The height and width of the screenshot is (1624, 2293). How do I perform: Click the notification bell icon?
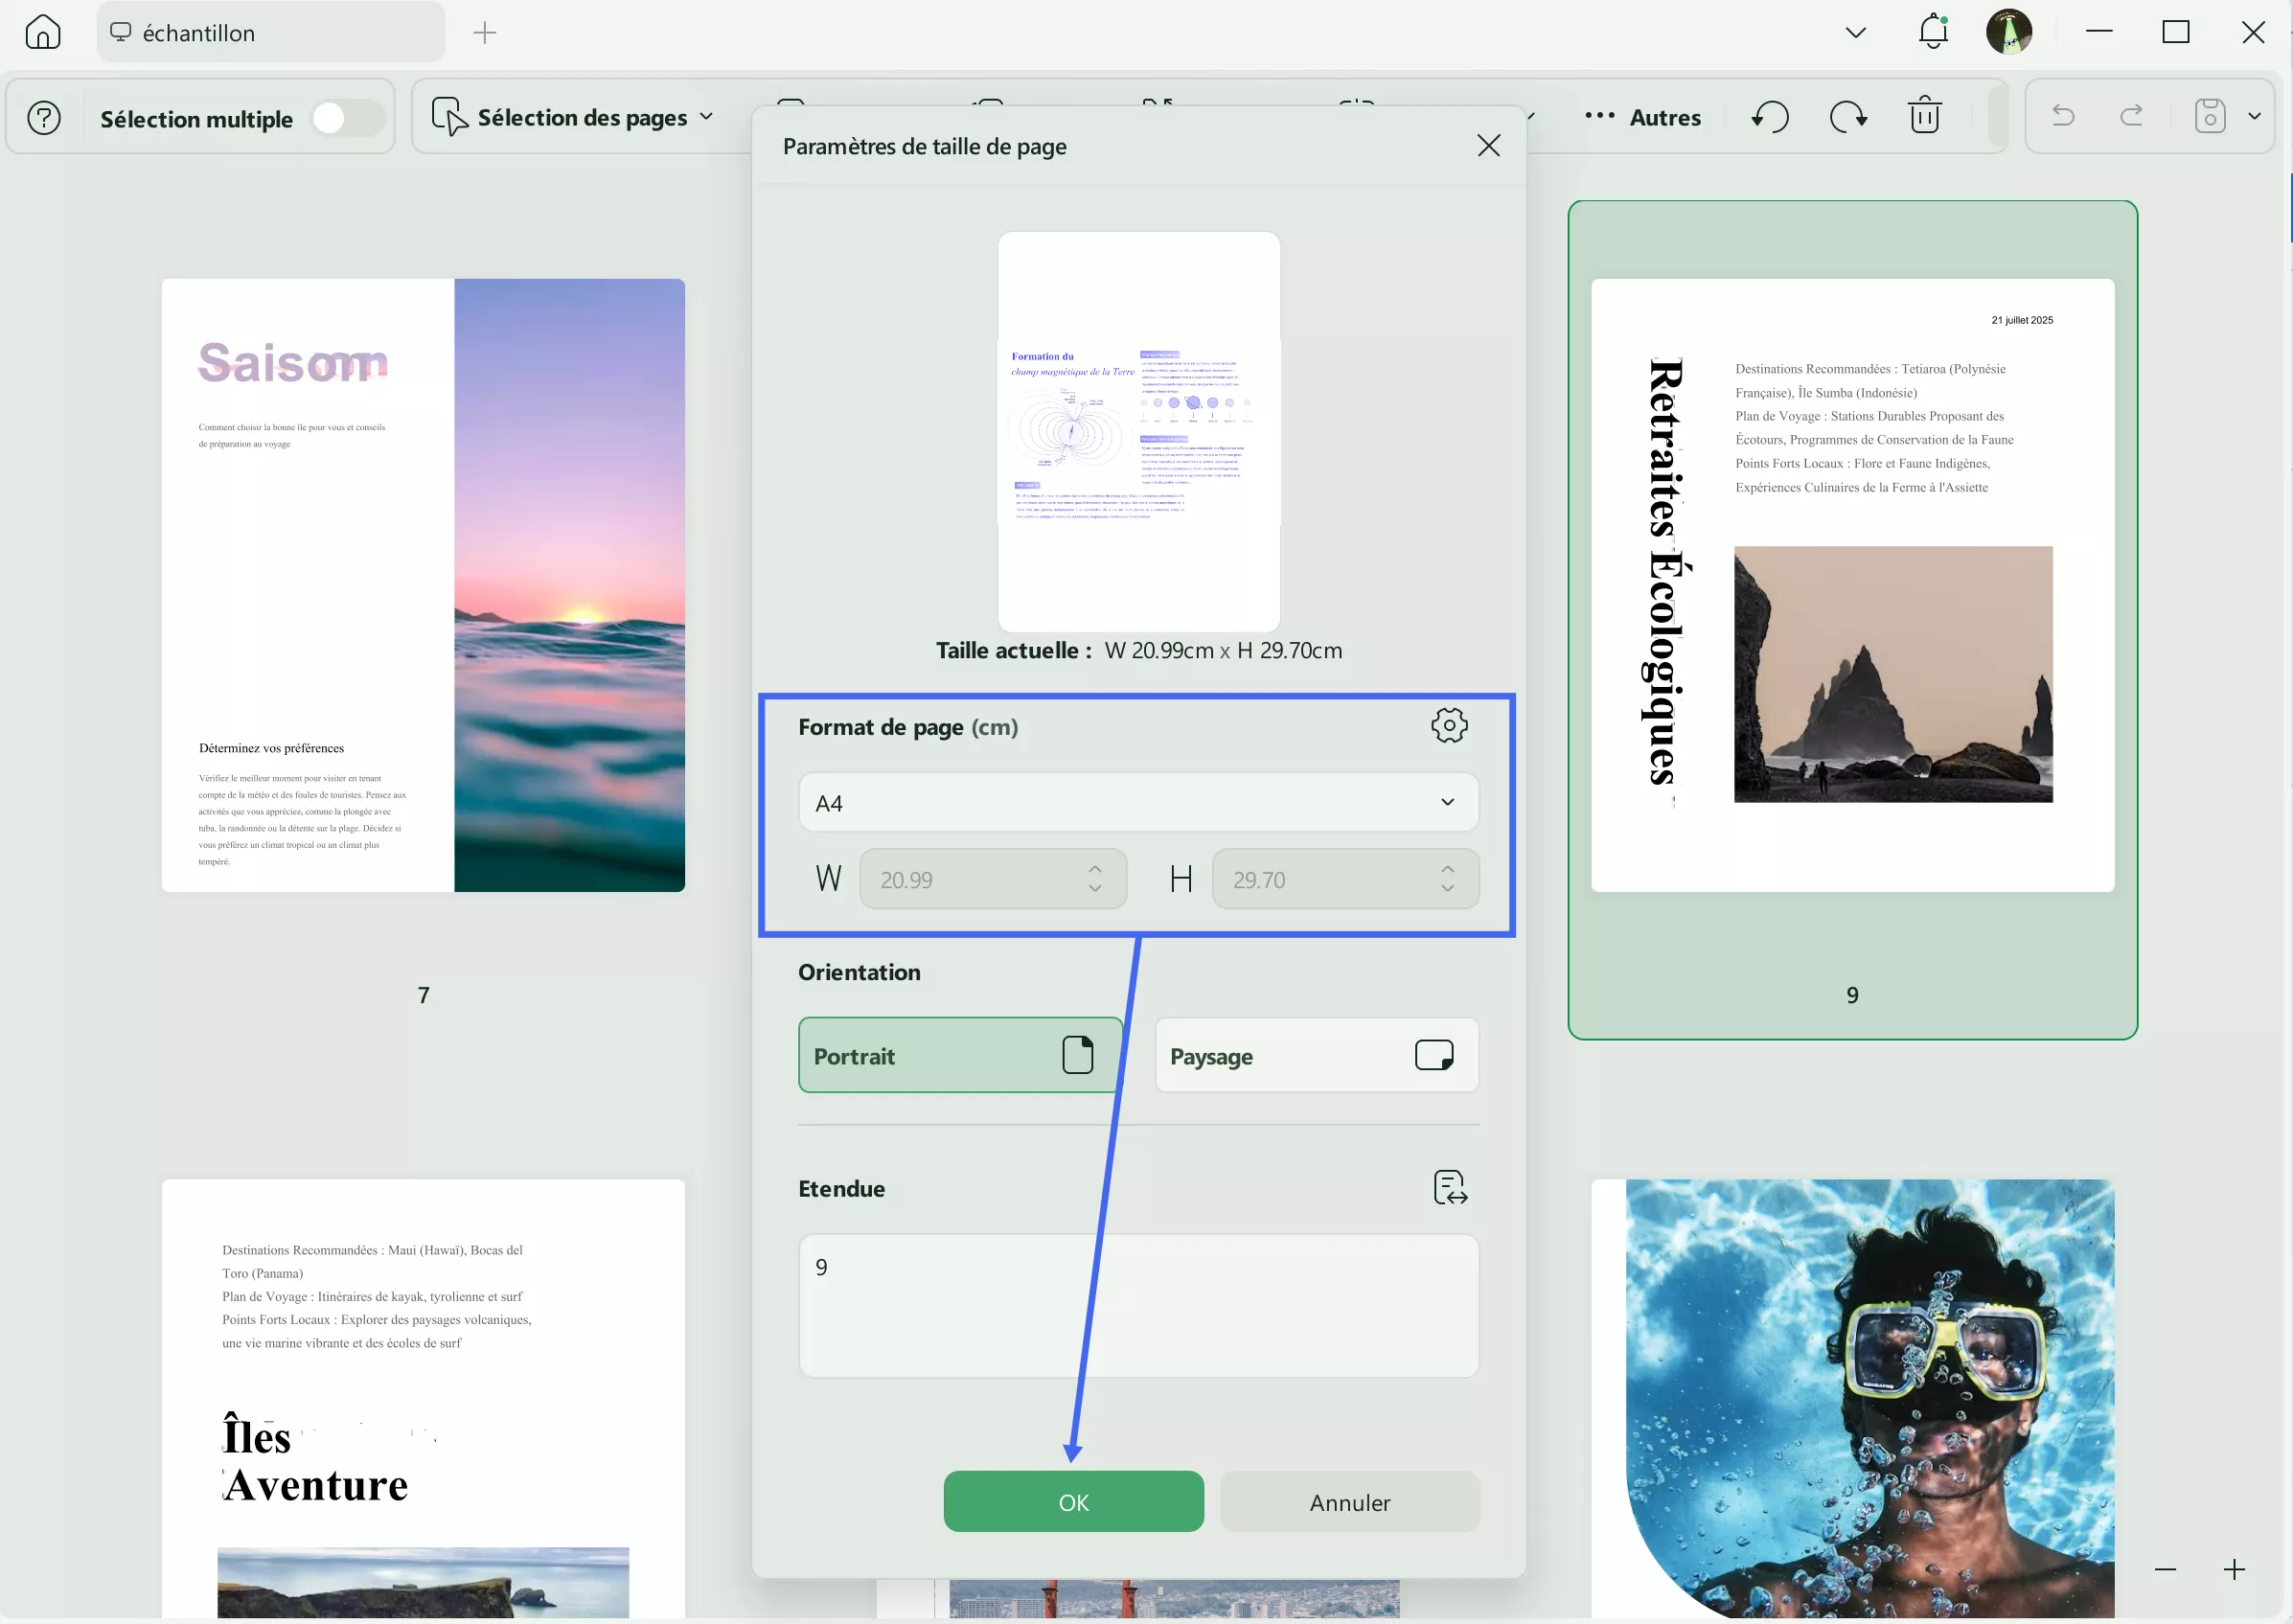(x=1932, y=32)
